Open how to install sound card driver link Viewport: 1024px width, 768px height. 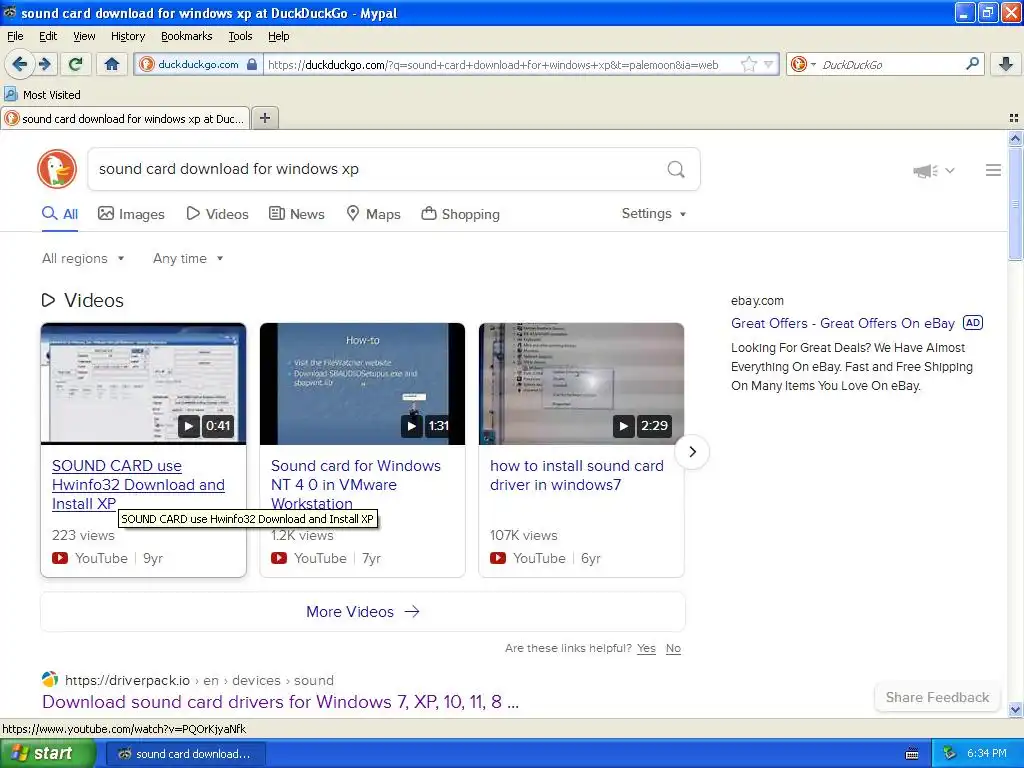pyautogui.click(x=577, y=475)
